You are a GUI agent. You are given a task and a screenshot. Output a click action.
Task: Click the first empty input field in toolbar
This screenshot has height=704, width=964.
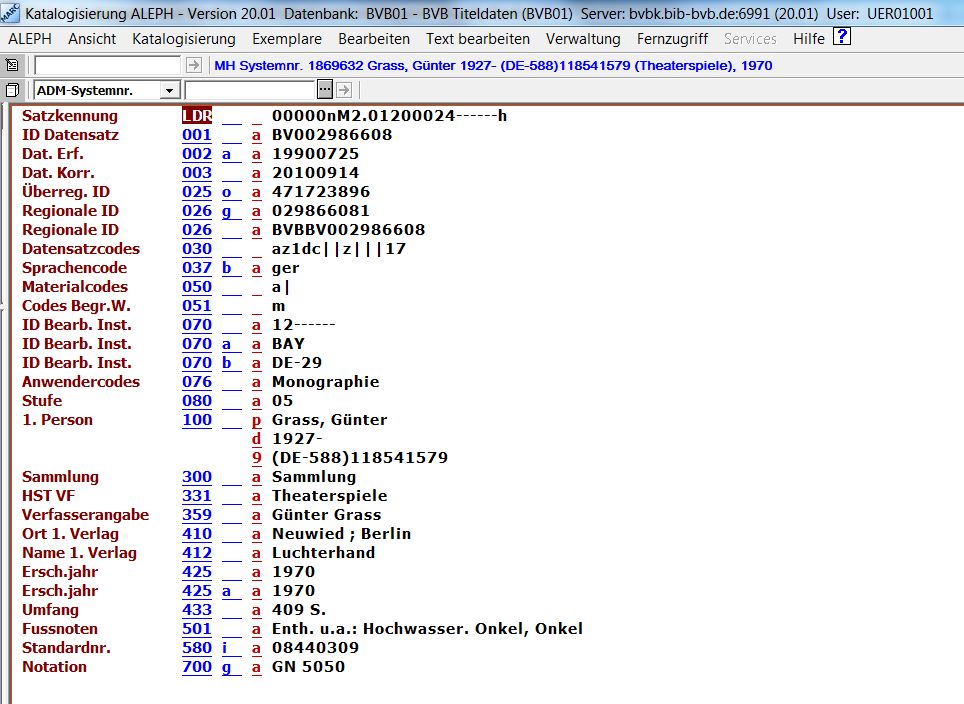(x=108, y=65)
